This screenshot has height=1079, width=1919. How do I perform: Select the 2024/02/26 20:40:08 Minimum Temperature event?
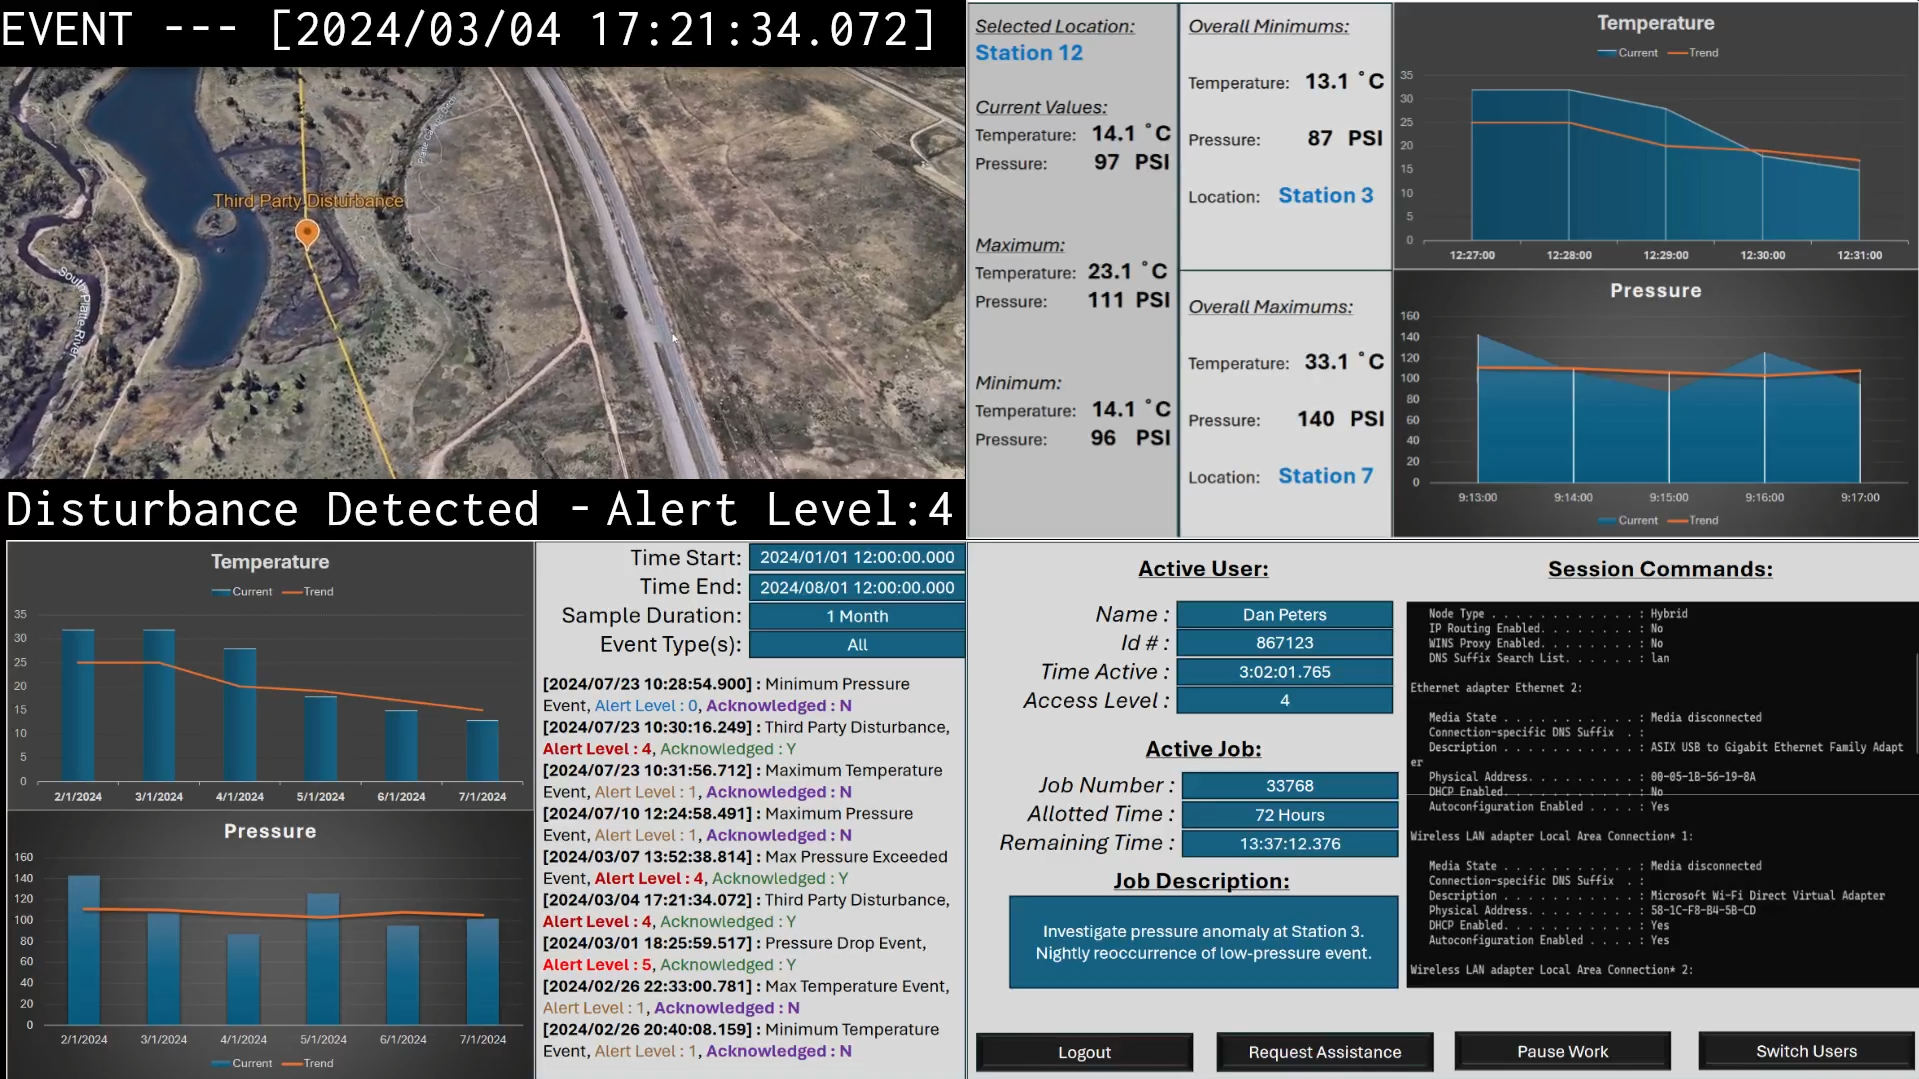(x=741, y=1040)
